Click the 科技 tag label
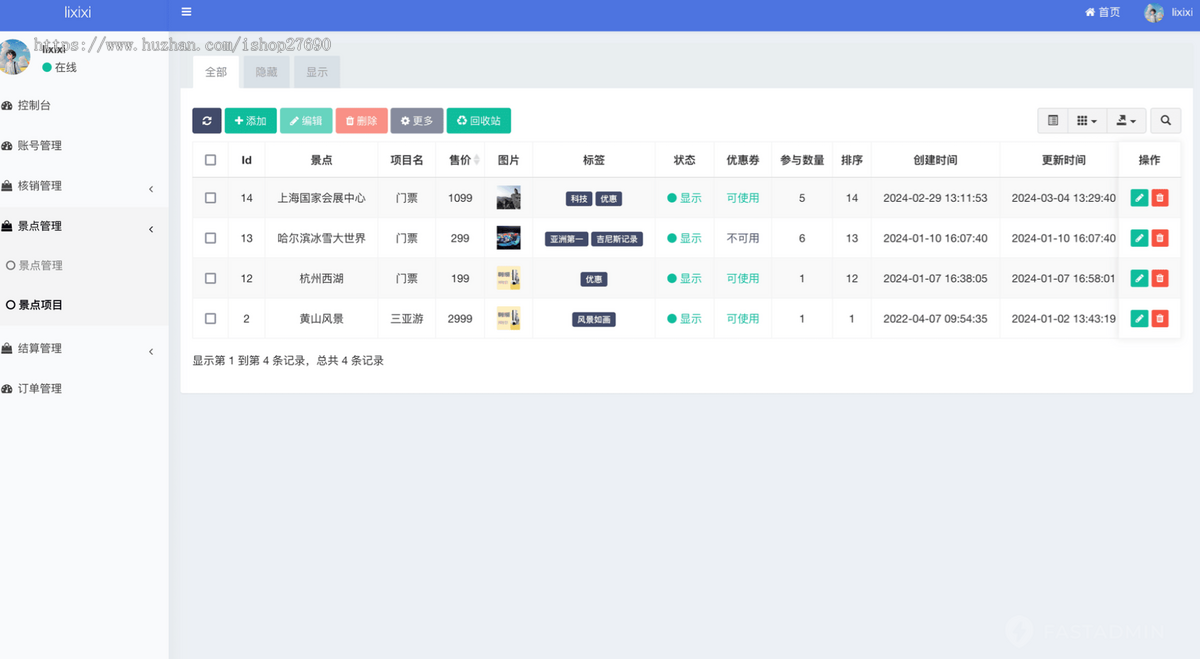 click(579, 199)
